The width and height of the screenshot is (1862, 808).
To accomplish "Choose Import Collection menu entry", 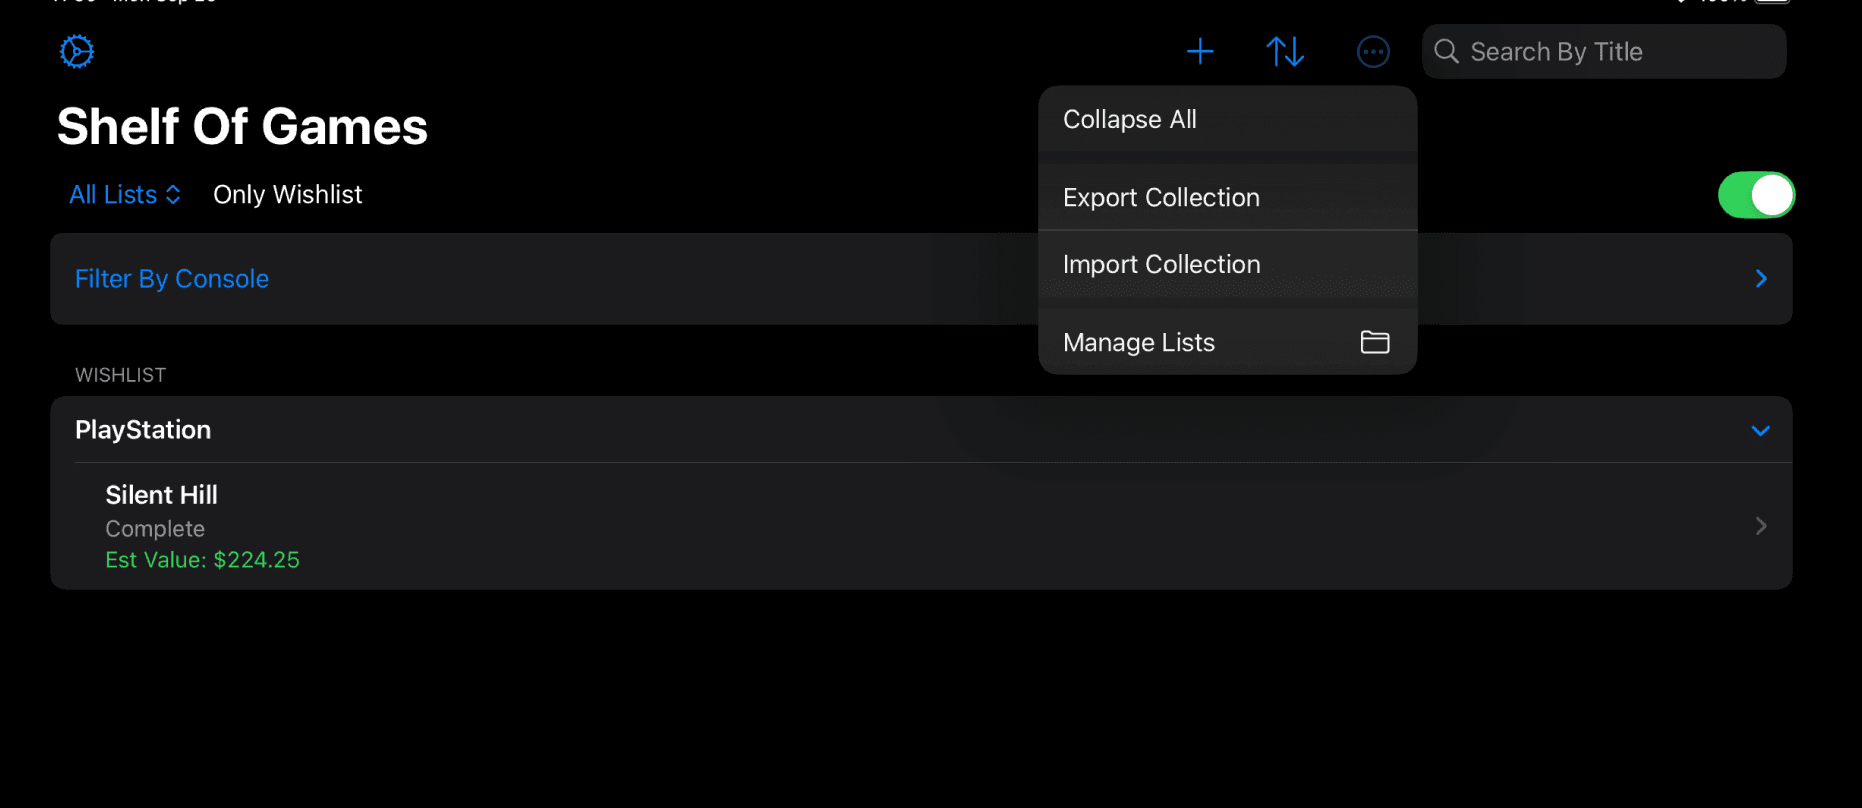I will click(x=1161, y=264).
